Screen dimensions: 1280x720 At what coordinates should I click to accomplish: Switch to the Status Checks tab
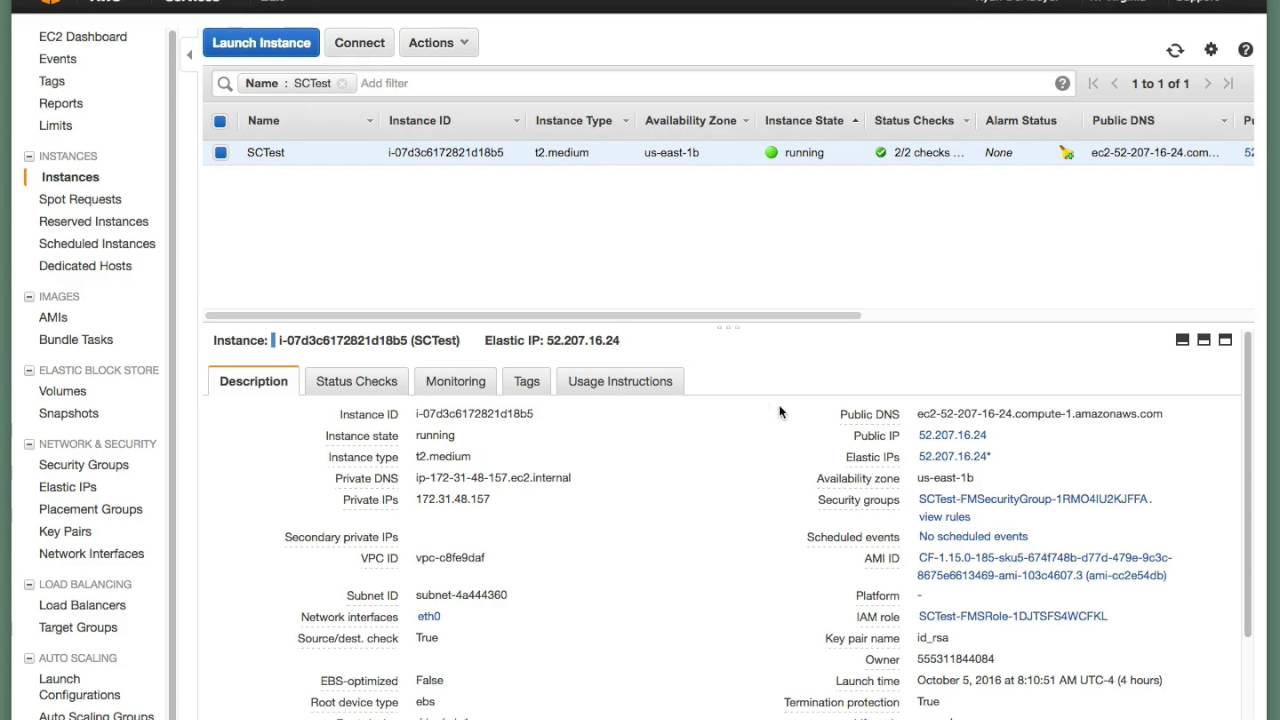pyautogui.click(x=357, y=381)
